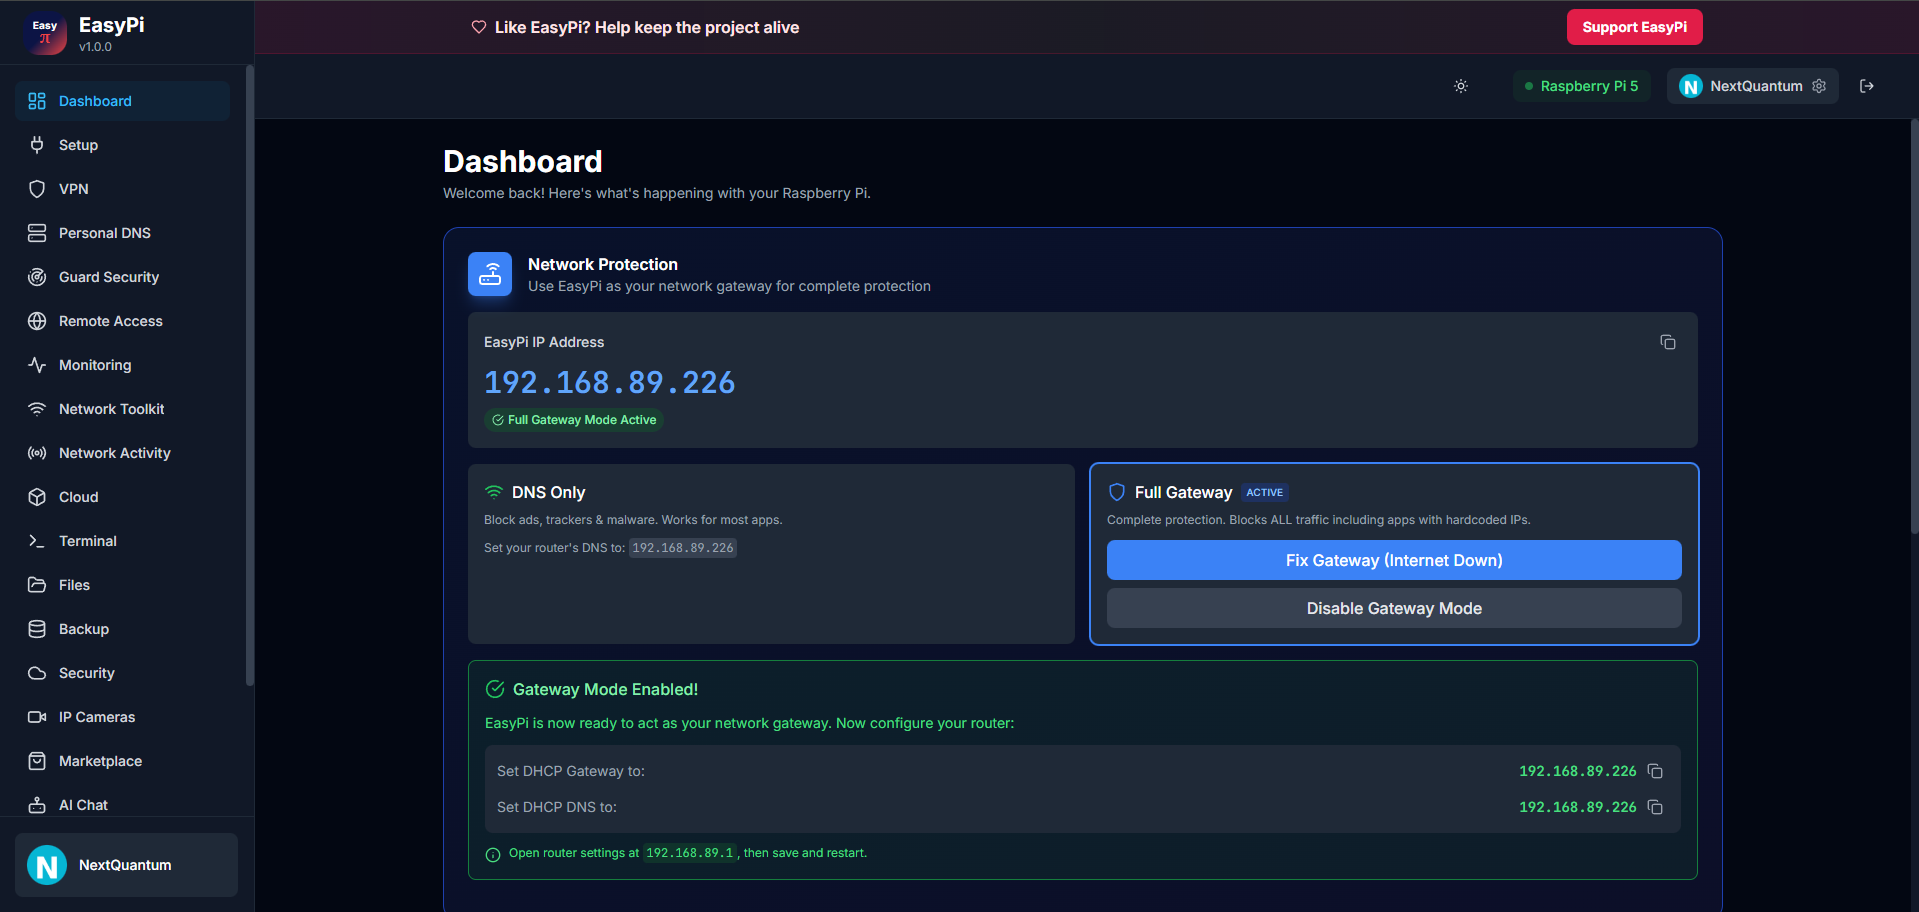Click the Remote Access globe icon
Viewport: 1919px width, 912px height.
[x=37, y=321]
